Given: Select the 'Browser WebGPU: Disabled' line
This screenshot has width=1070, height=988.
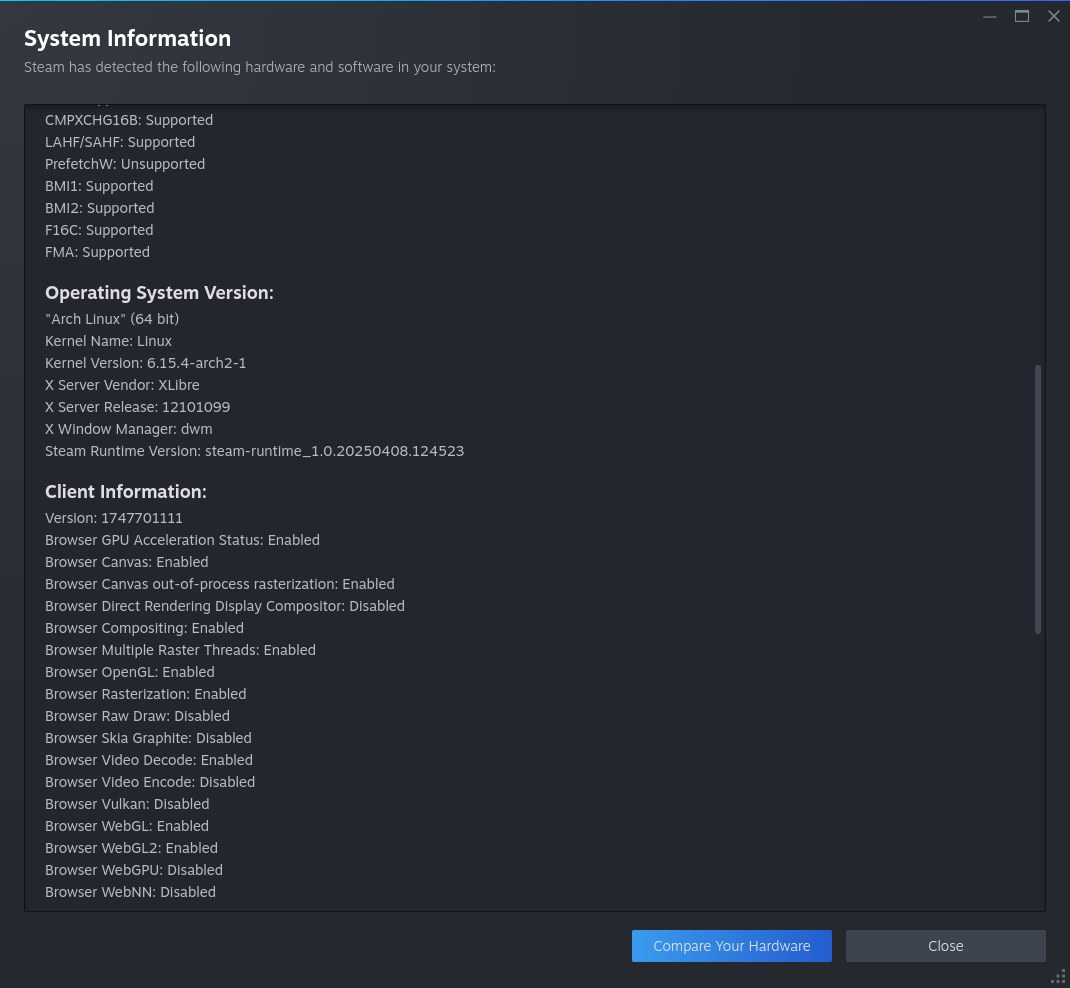Looking at the screenshot, I should [134, 870].
